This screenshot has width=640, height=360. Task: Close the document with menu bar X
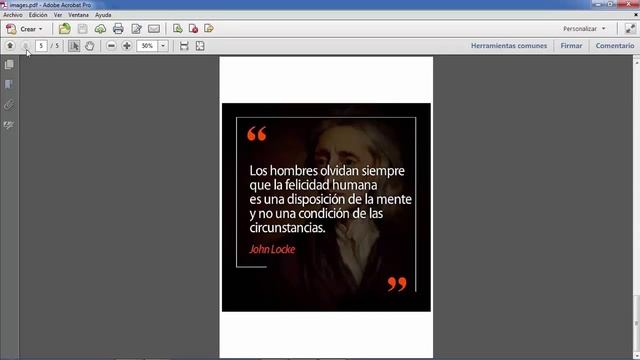point(636,15)
